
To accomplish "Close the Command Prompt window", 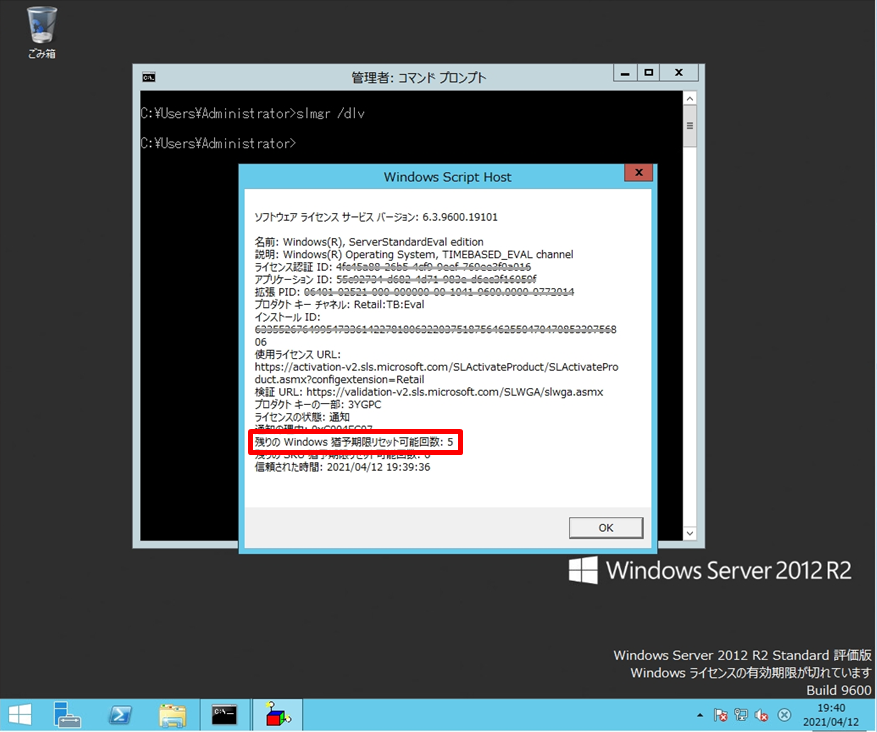I will [x=679, y=73].
